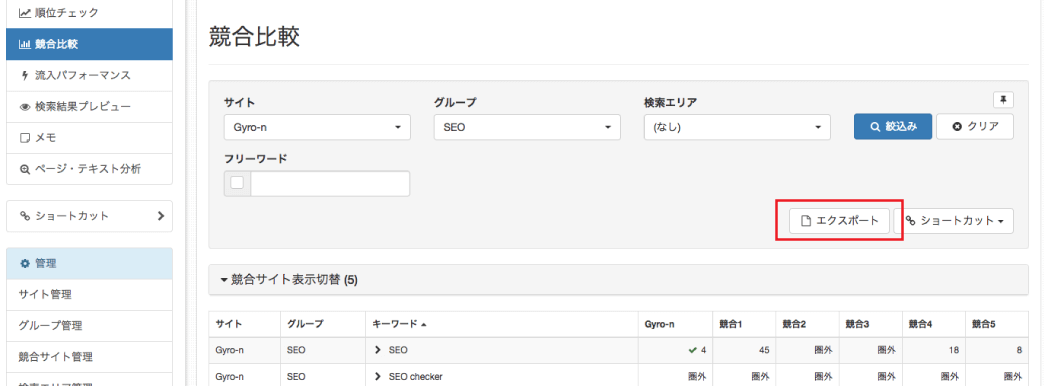Open the サイト dropdown showing Gyro-n
Image resolution: width=1047 pixels, height=386 pixels.
[x=317, y=127]
